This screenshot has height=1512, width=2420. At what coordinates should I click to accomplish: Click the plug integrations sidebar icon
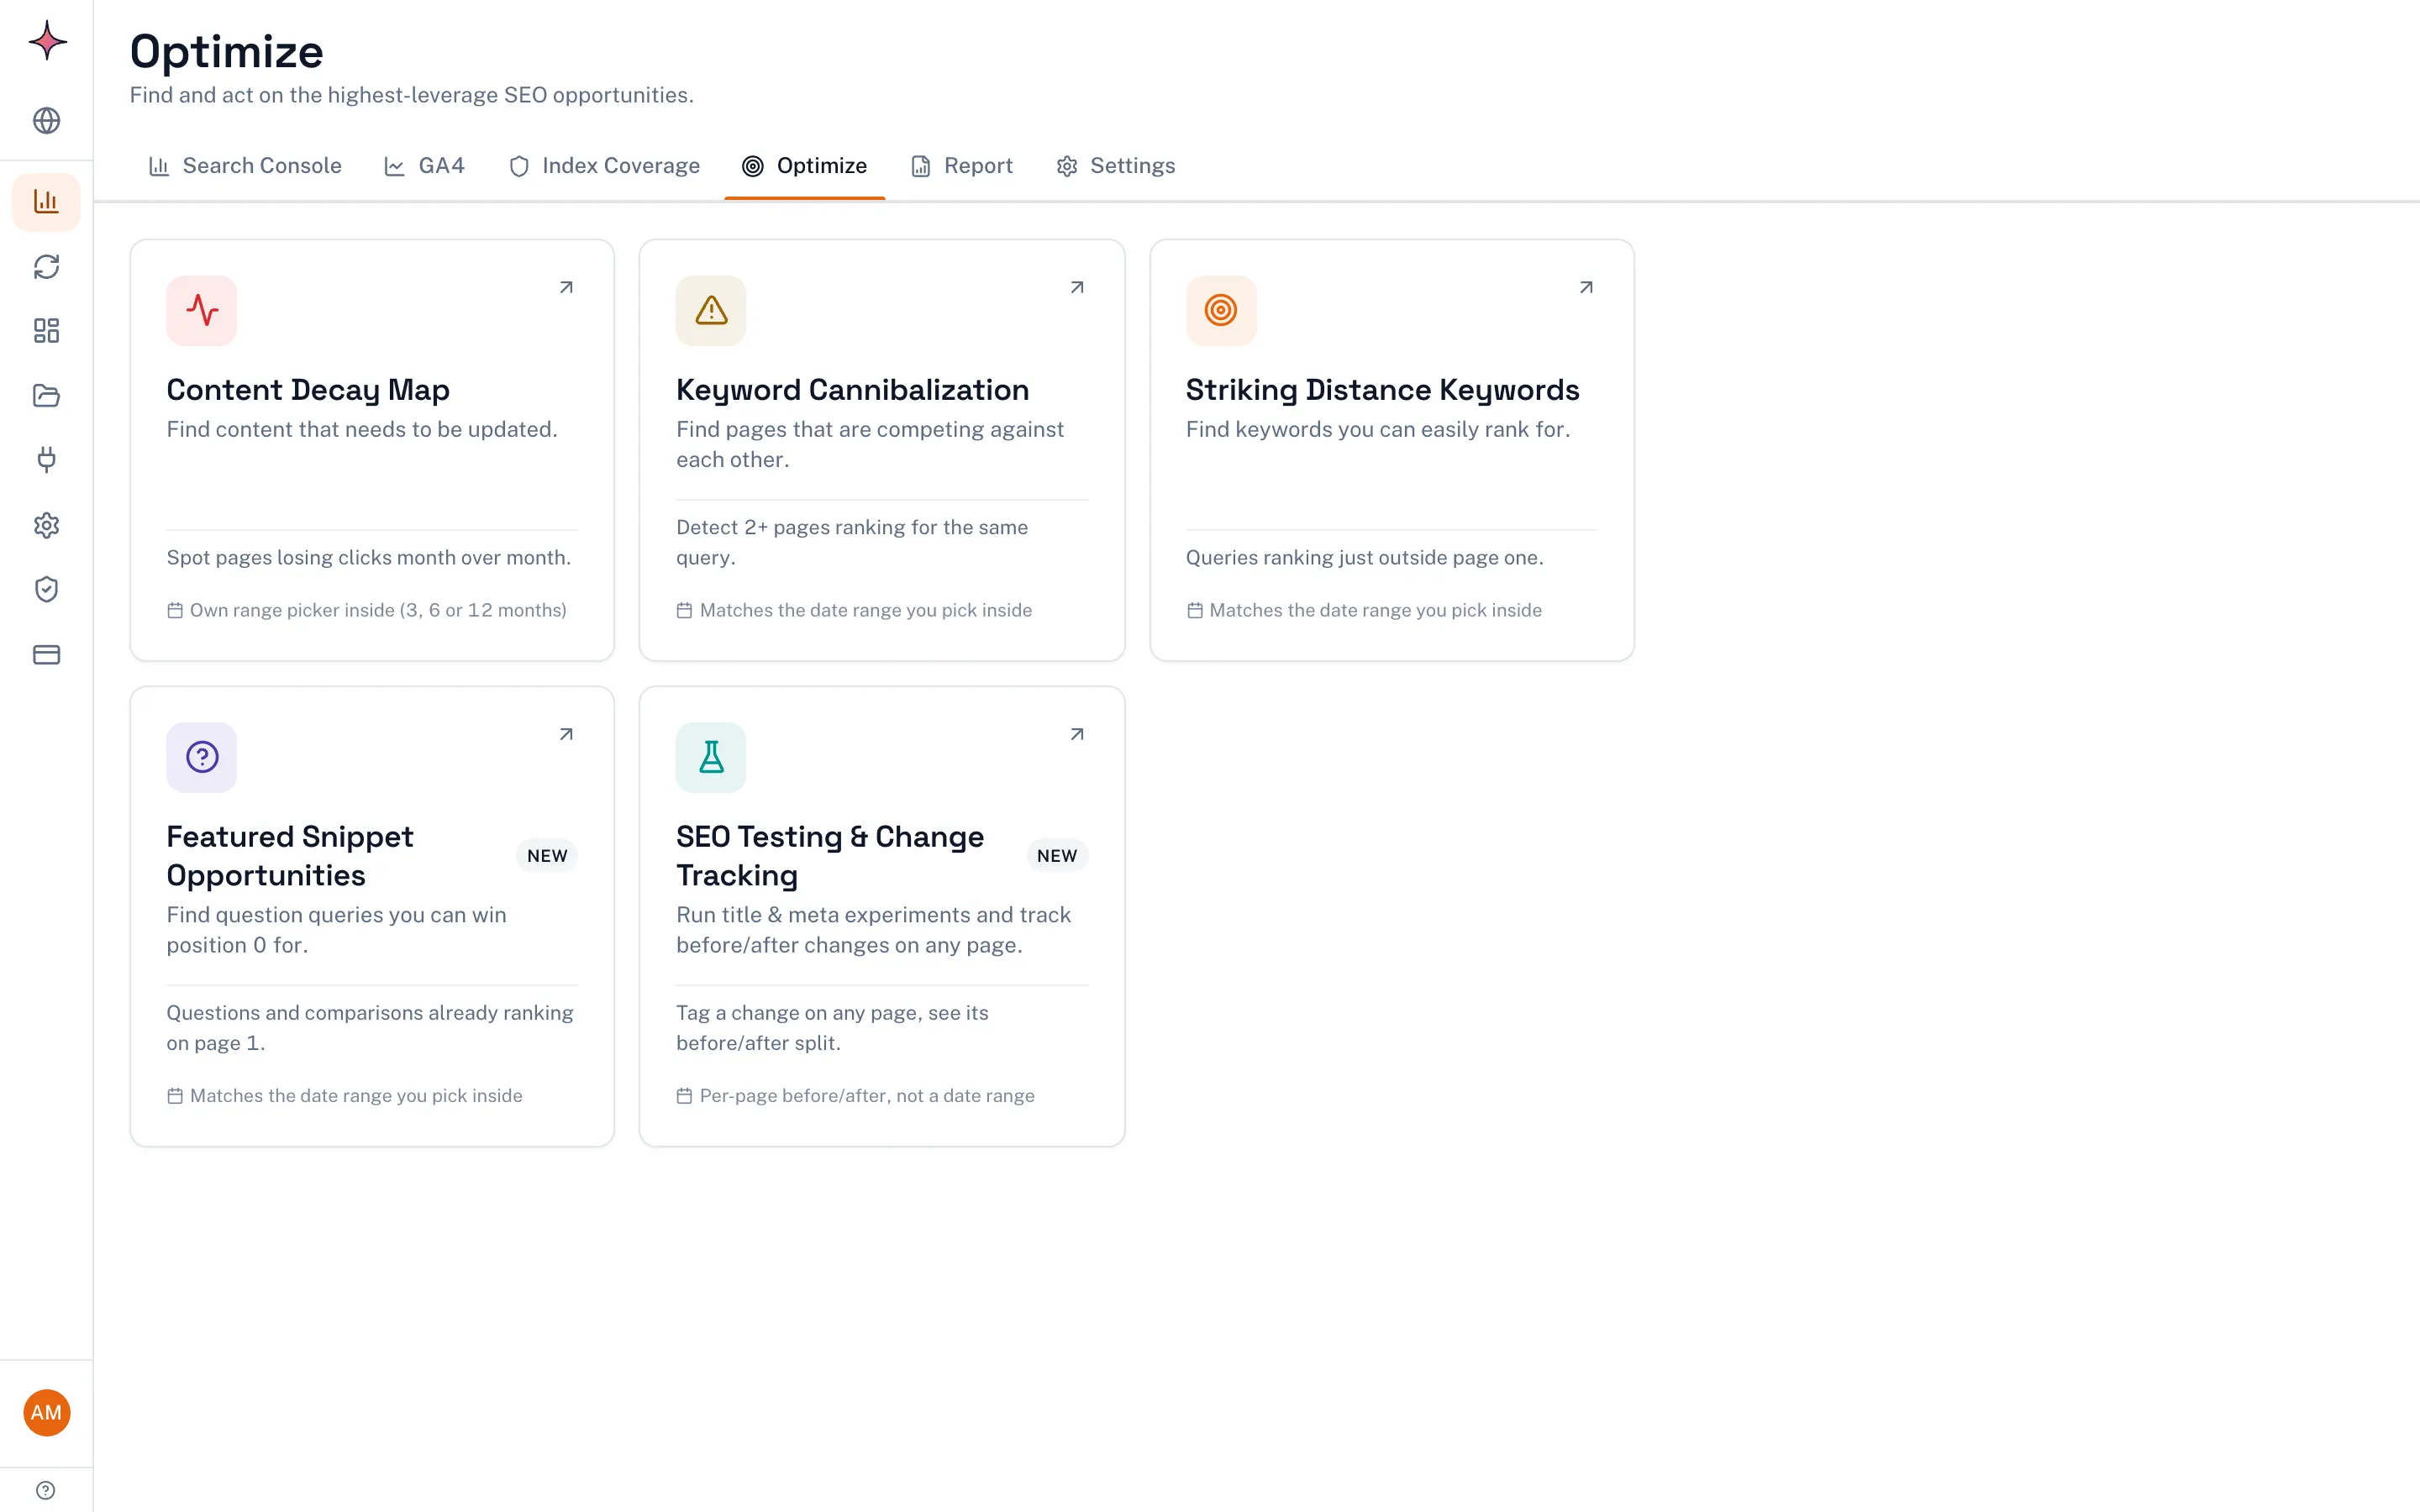point(47,460)
